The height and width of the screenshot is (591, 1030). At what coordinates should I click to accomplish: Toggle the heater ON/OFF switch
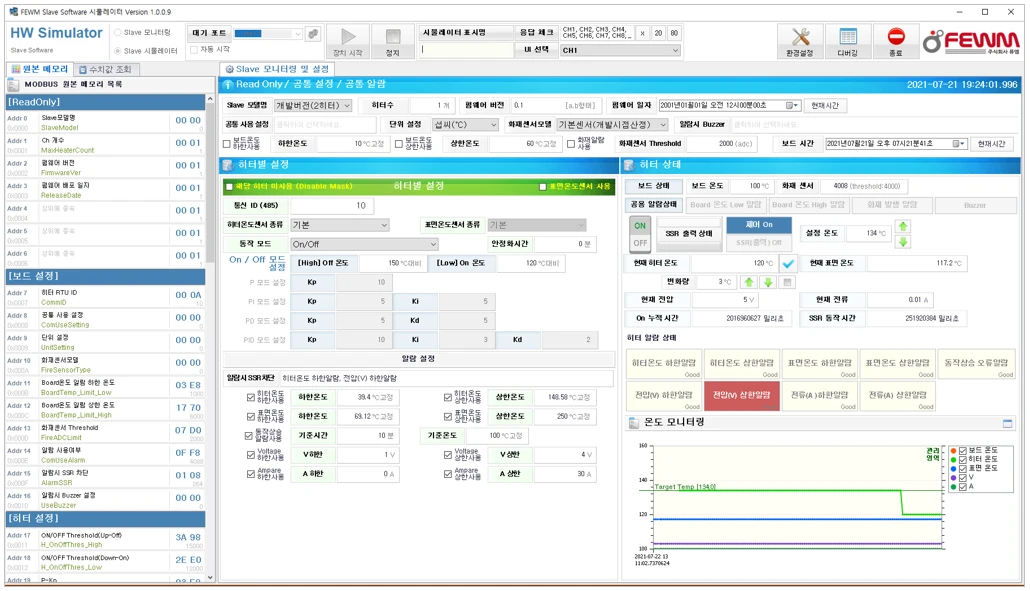pyautogui.click(x=640, y=234)
